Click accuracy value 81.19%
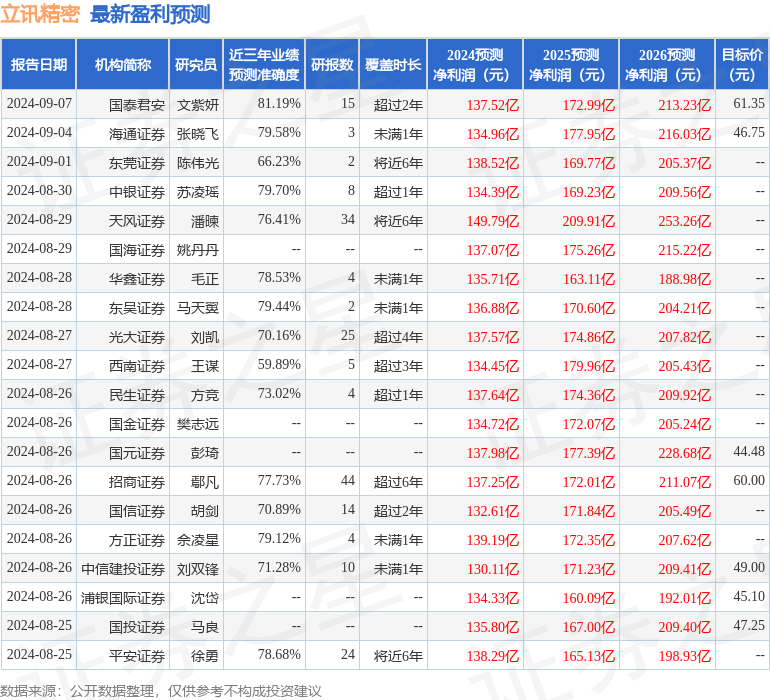 coord(279,104)
